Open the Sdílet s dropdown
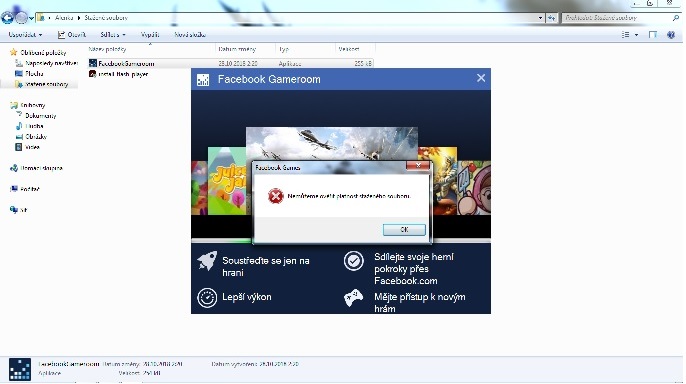 coord(112,35)
